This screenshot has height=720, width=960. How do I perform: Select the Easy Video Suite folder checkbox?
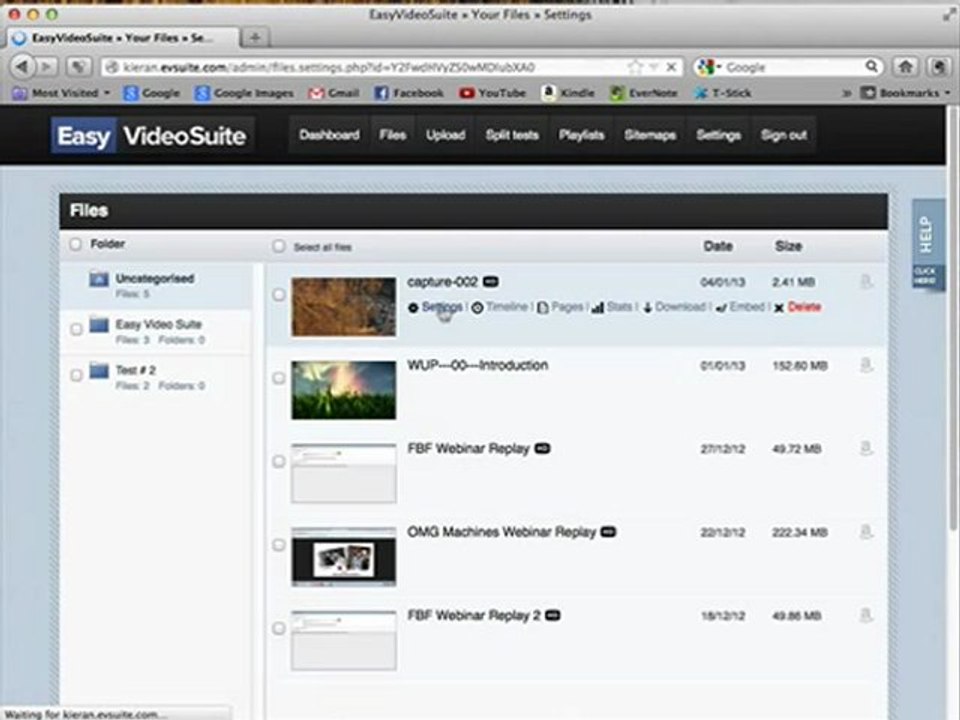[76, 329]
